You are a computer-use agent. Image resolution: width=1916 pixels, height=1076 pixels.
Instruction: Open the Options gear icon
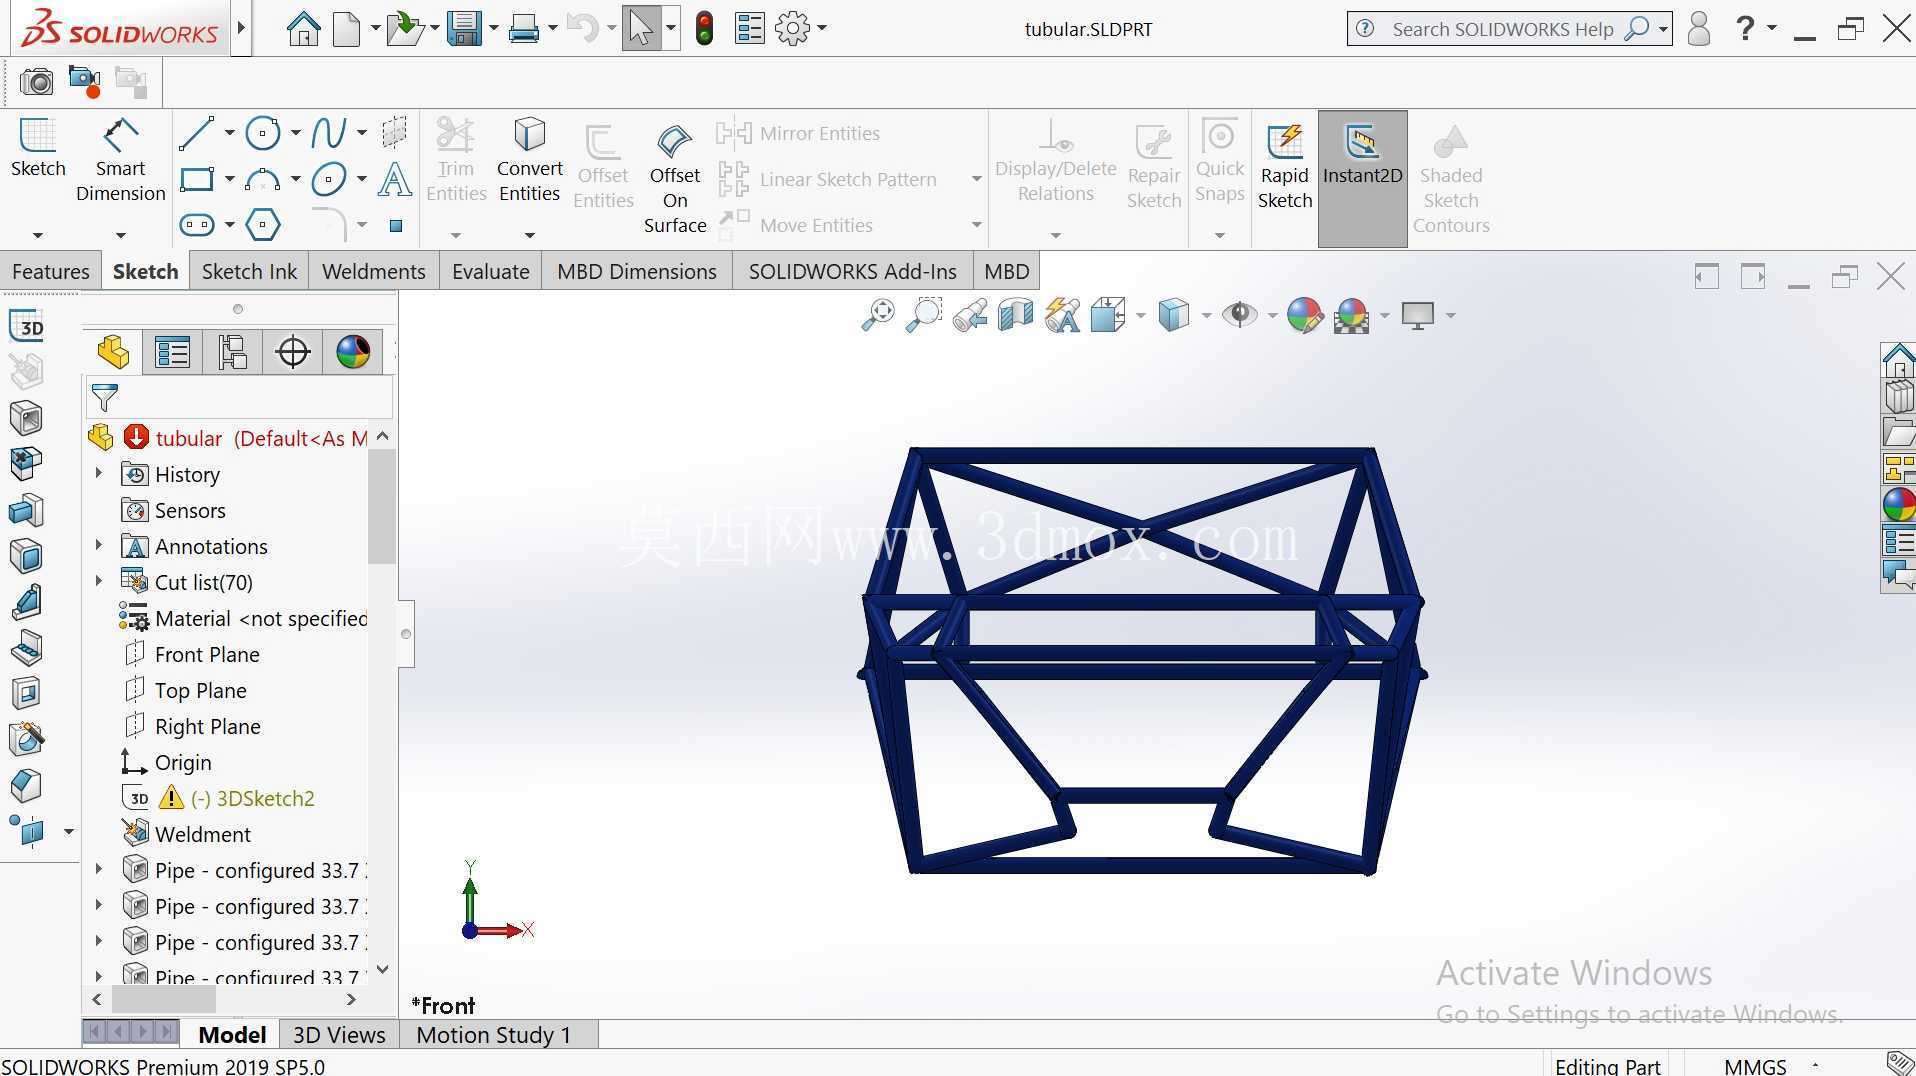(x=793, y=28)
